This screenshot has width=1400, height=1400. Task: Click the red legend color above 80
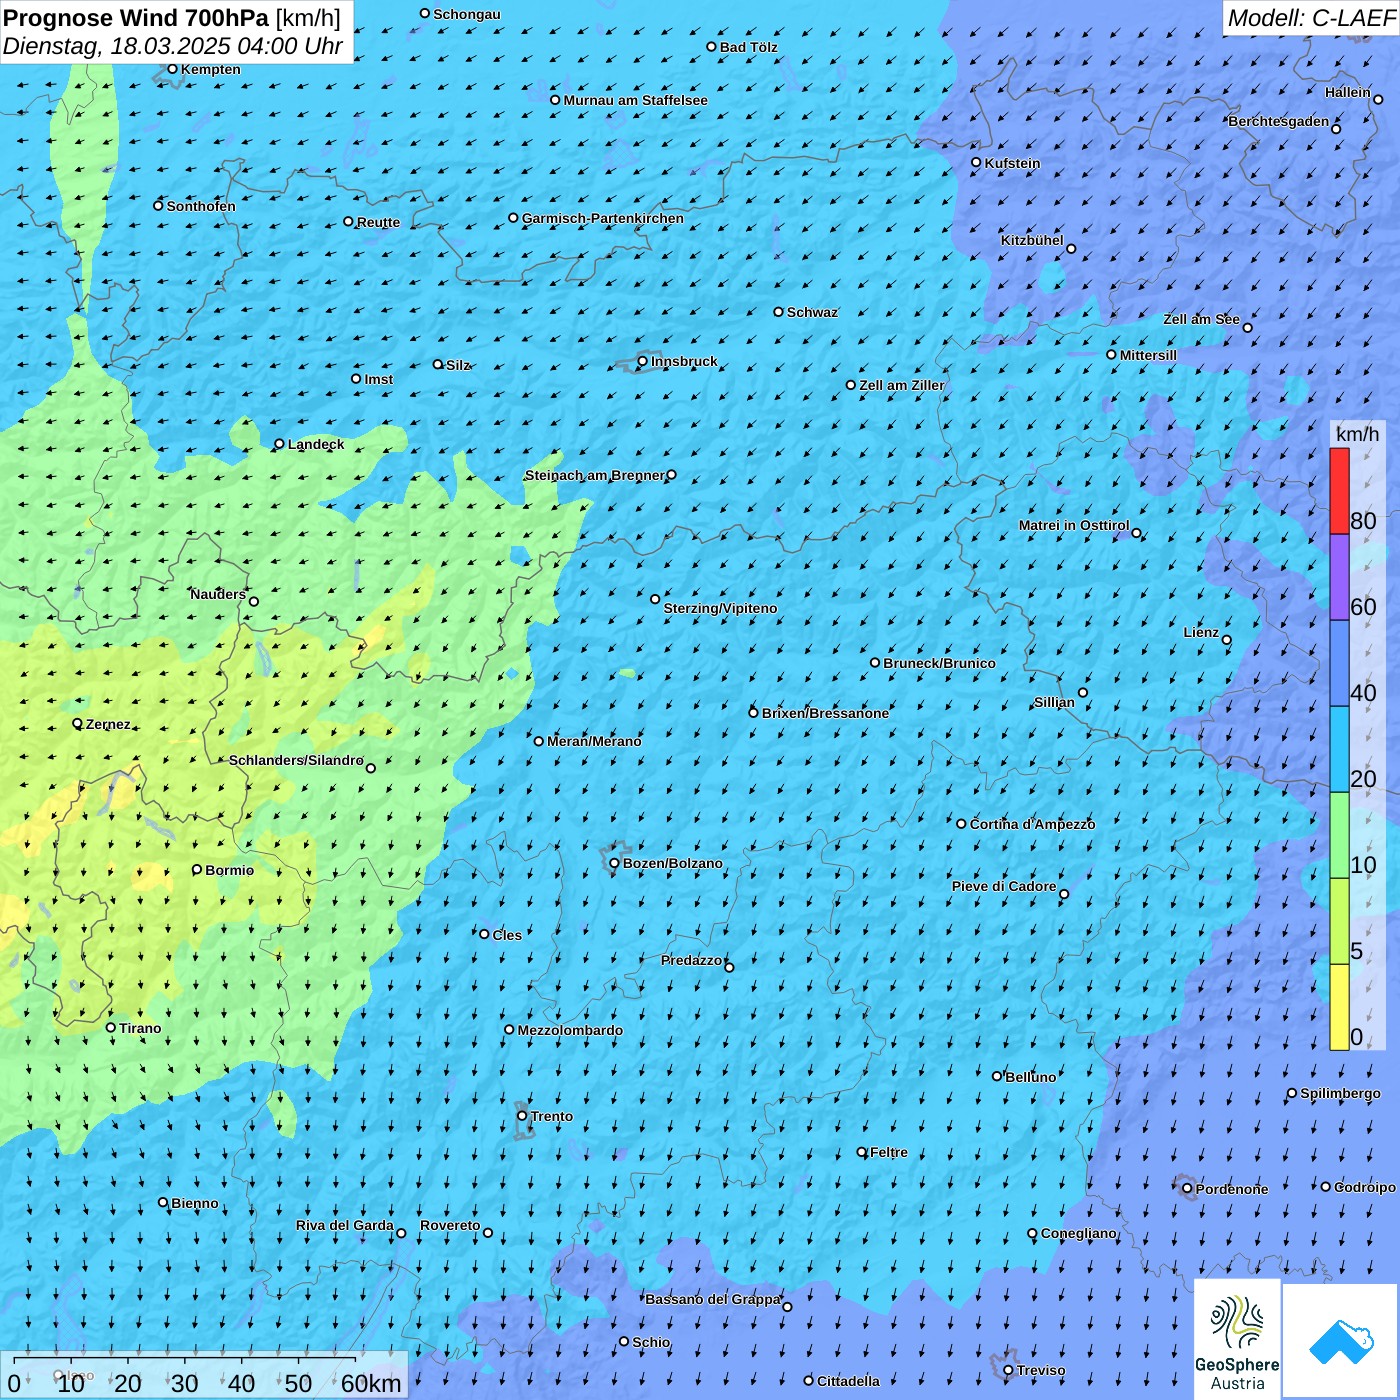tap(1339, 491)
